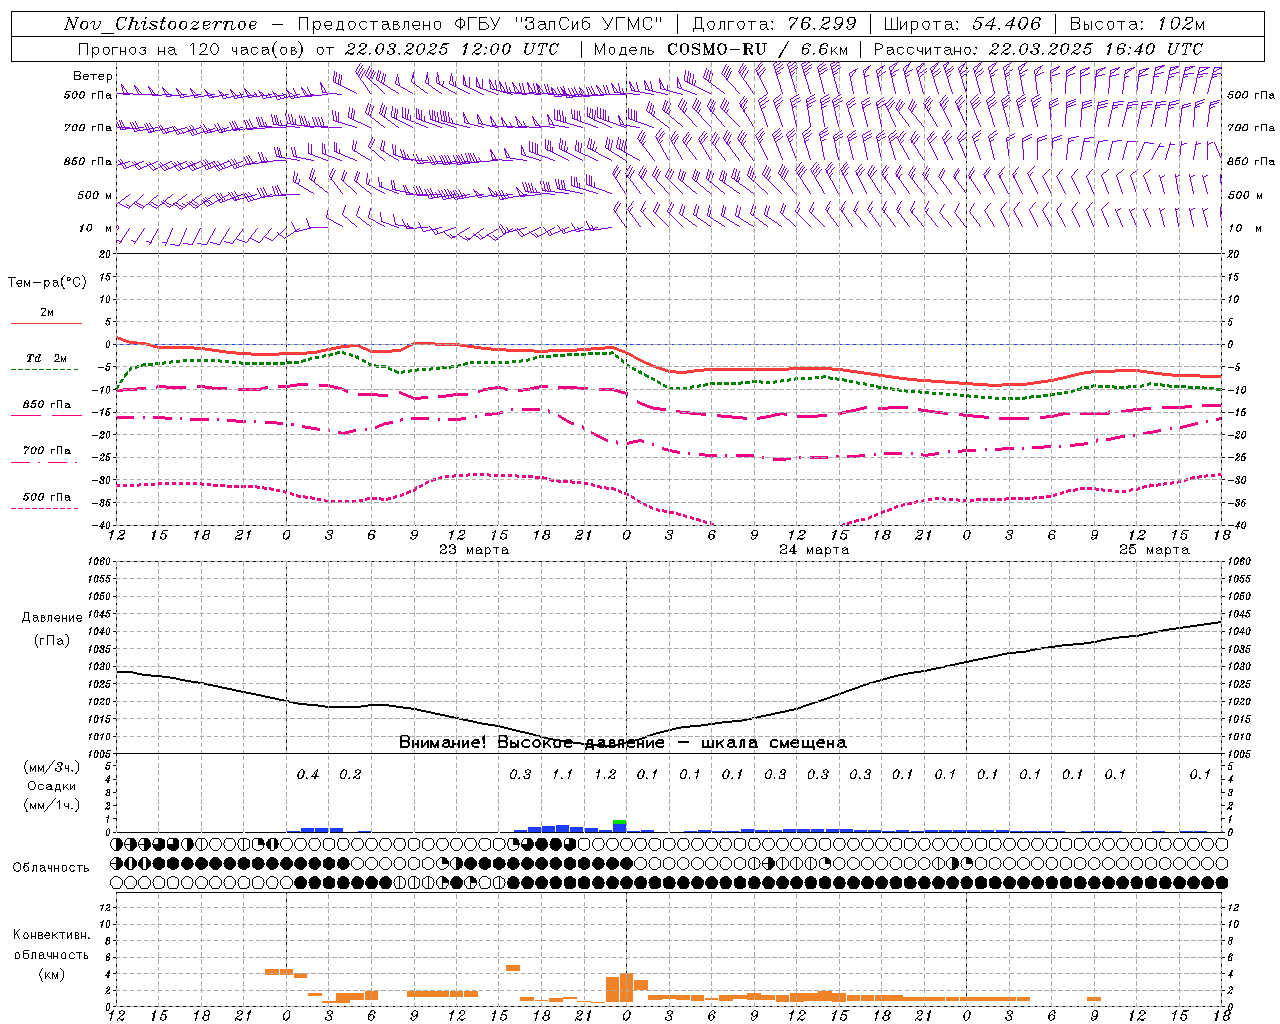Click the 3-hour precipitation value "0.4"
This screenshot has width=1280, height=1024.
click(308, 774)
